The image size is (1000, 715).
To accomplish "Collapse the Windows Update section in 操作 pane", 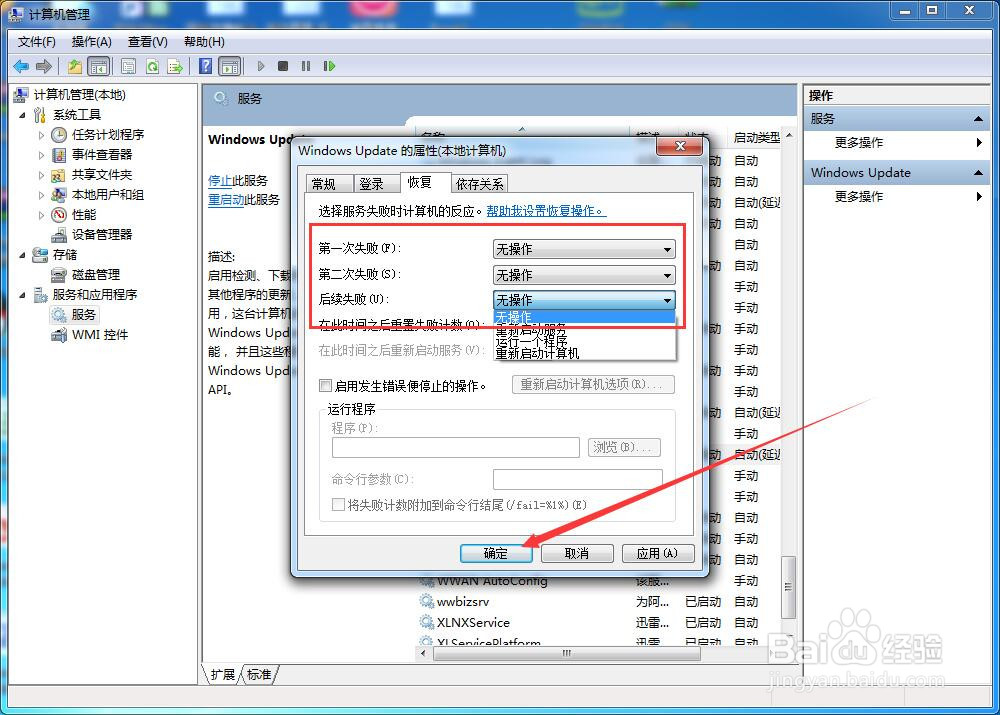I will (978, 173).
